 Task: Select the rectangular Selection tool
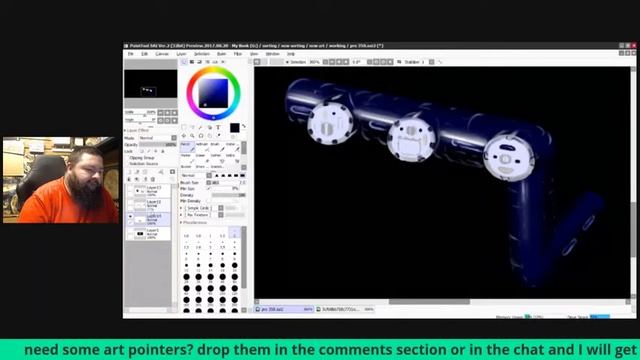[x=184, y=127]
